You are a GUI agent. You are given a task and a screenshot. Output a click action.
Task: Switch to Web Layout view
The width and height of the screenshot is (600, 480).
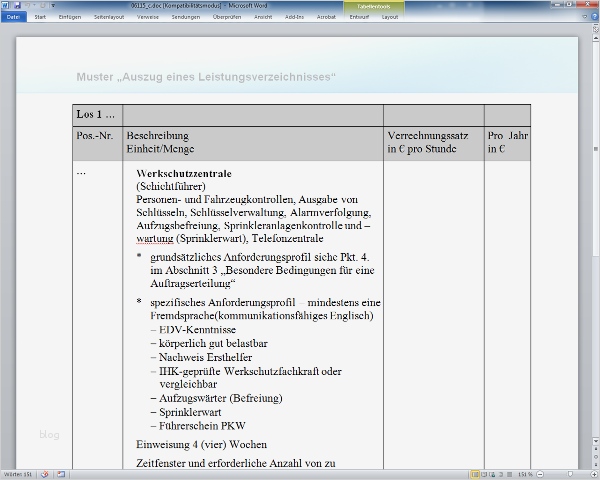492,475
